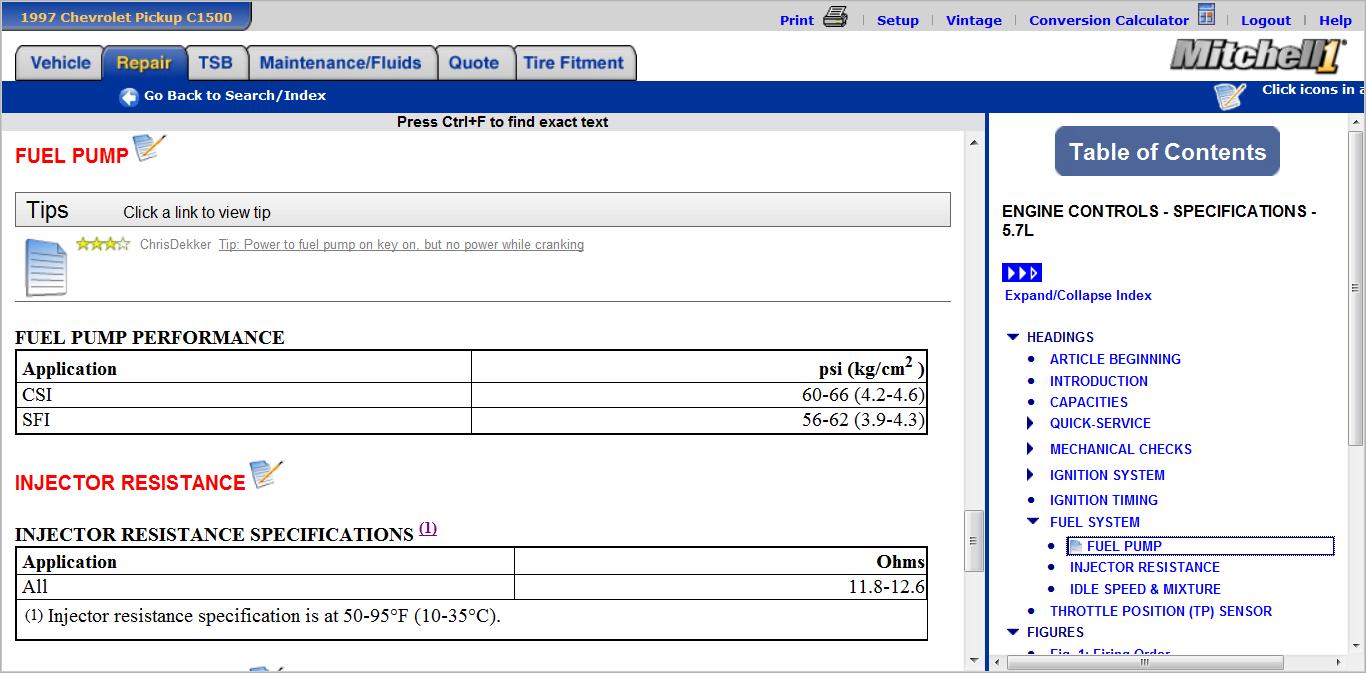
Task: Expand the QUICK-SERVICE arrow
Action: pyautogui.click(x=1031, y=423)
